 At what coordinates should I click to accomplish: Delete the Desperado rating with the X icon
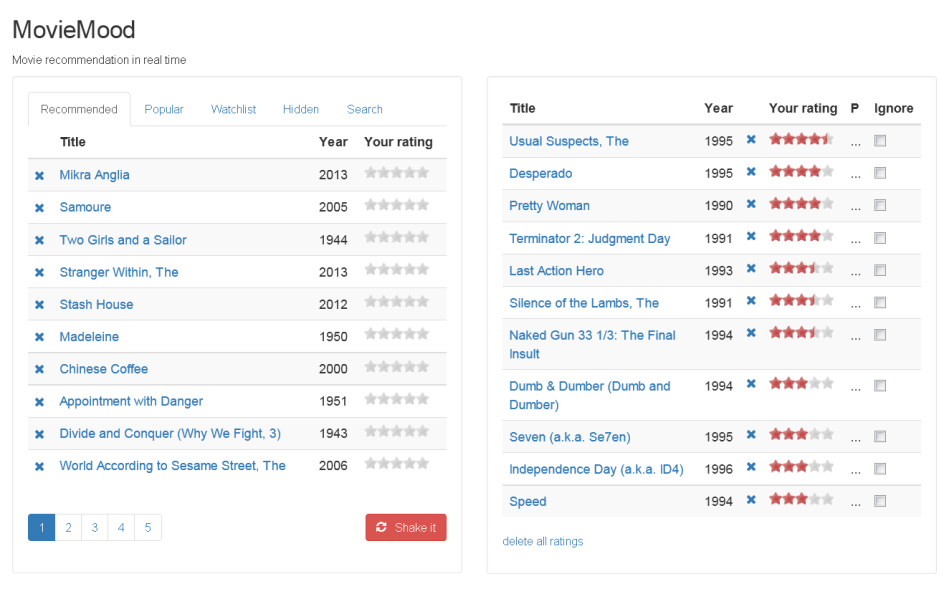point(751,172)
